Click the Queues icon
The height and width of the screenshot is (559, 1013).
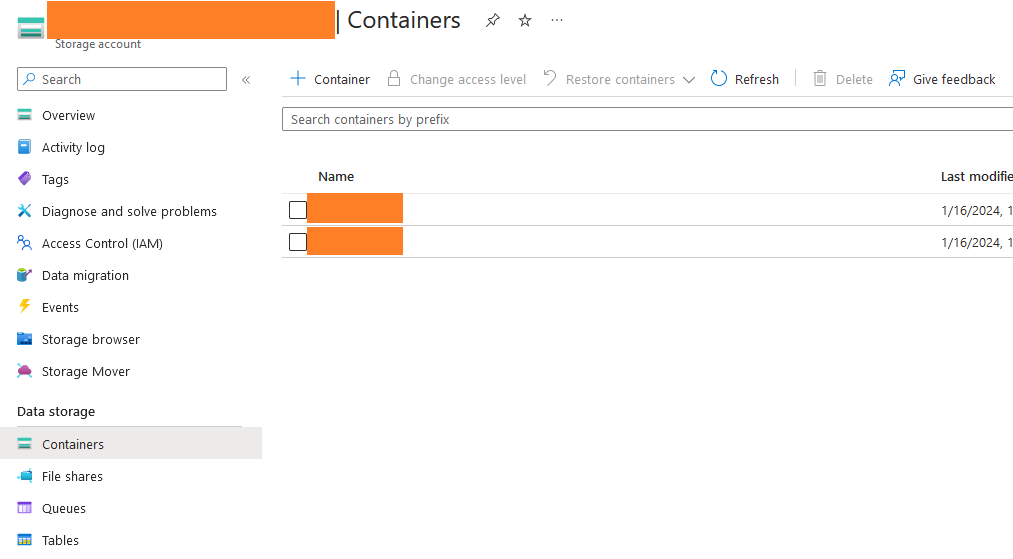click(x=25, y=509)
